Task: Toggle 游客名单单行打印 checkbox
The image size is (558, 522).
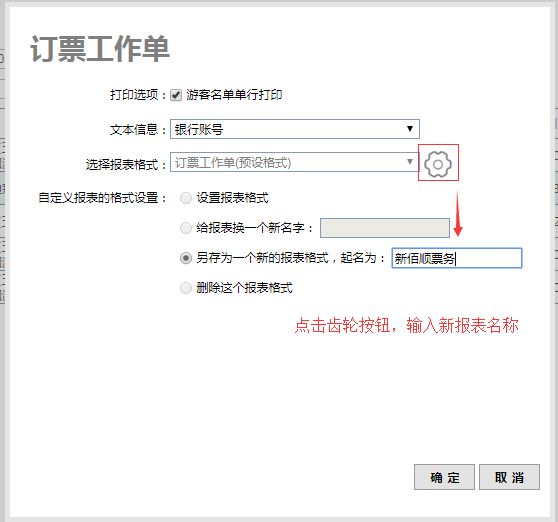Action: pyautogui.click(x=176, y=95)
